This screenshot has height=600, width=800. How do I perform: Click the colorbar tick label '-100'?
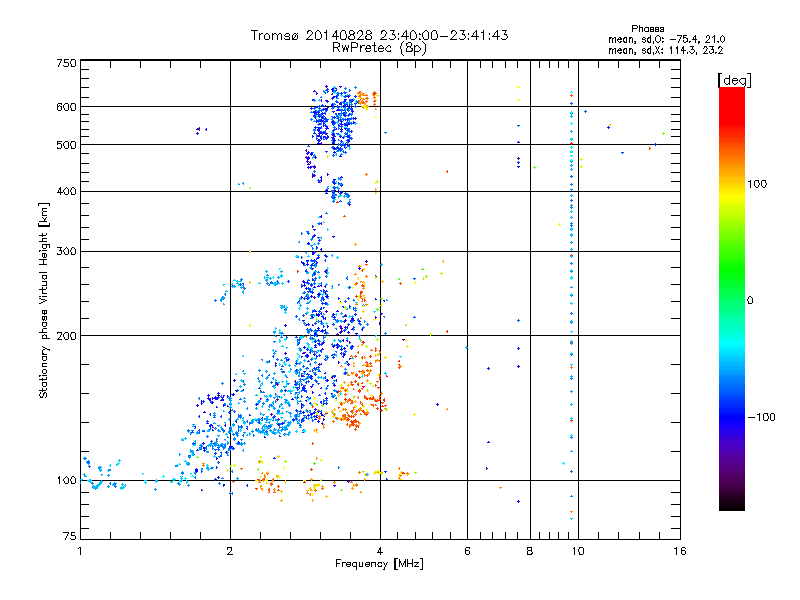coord(761,417)
